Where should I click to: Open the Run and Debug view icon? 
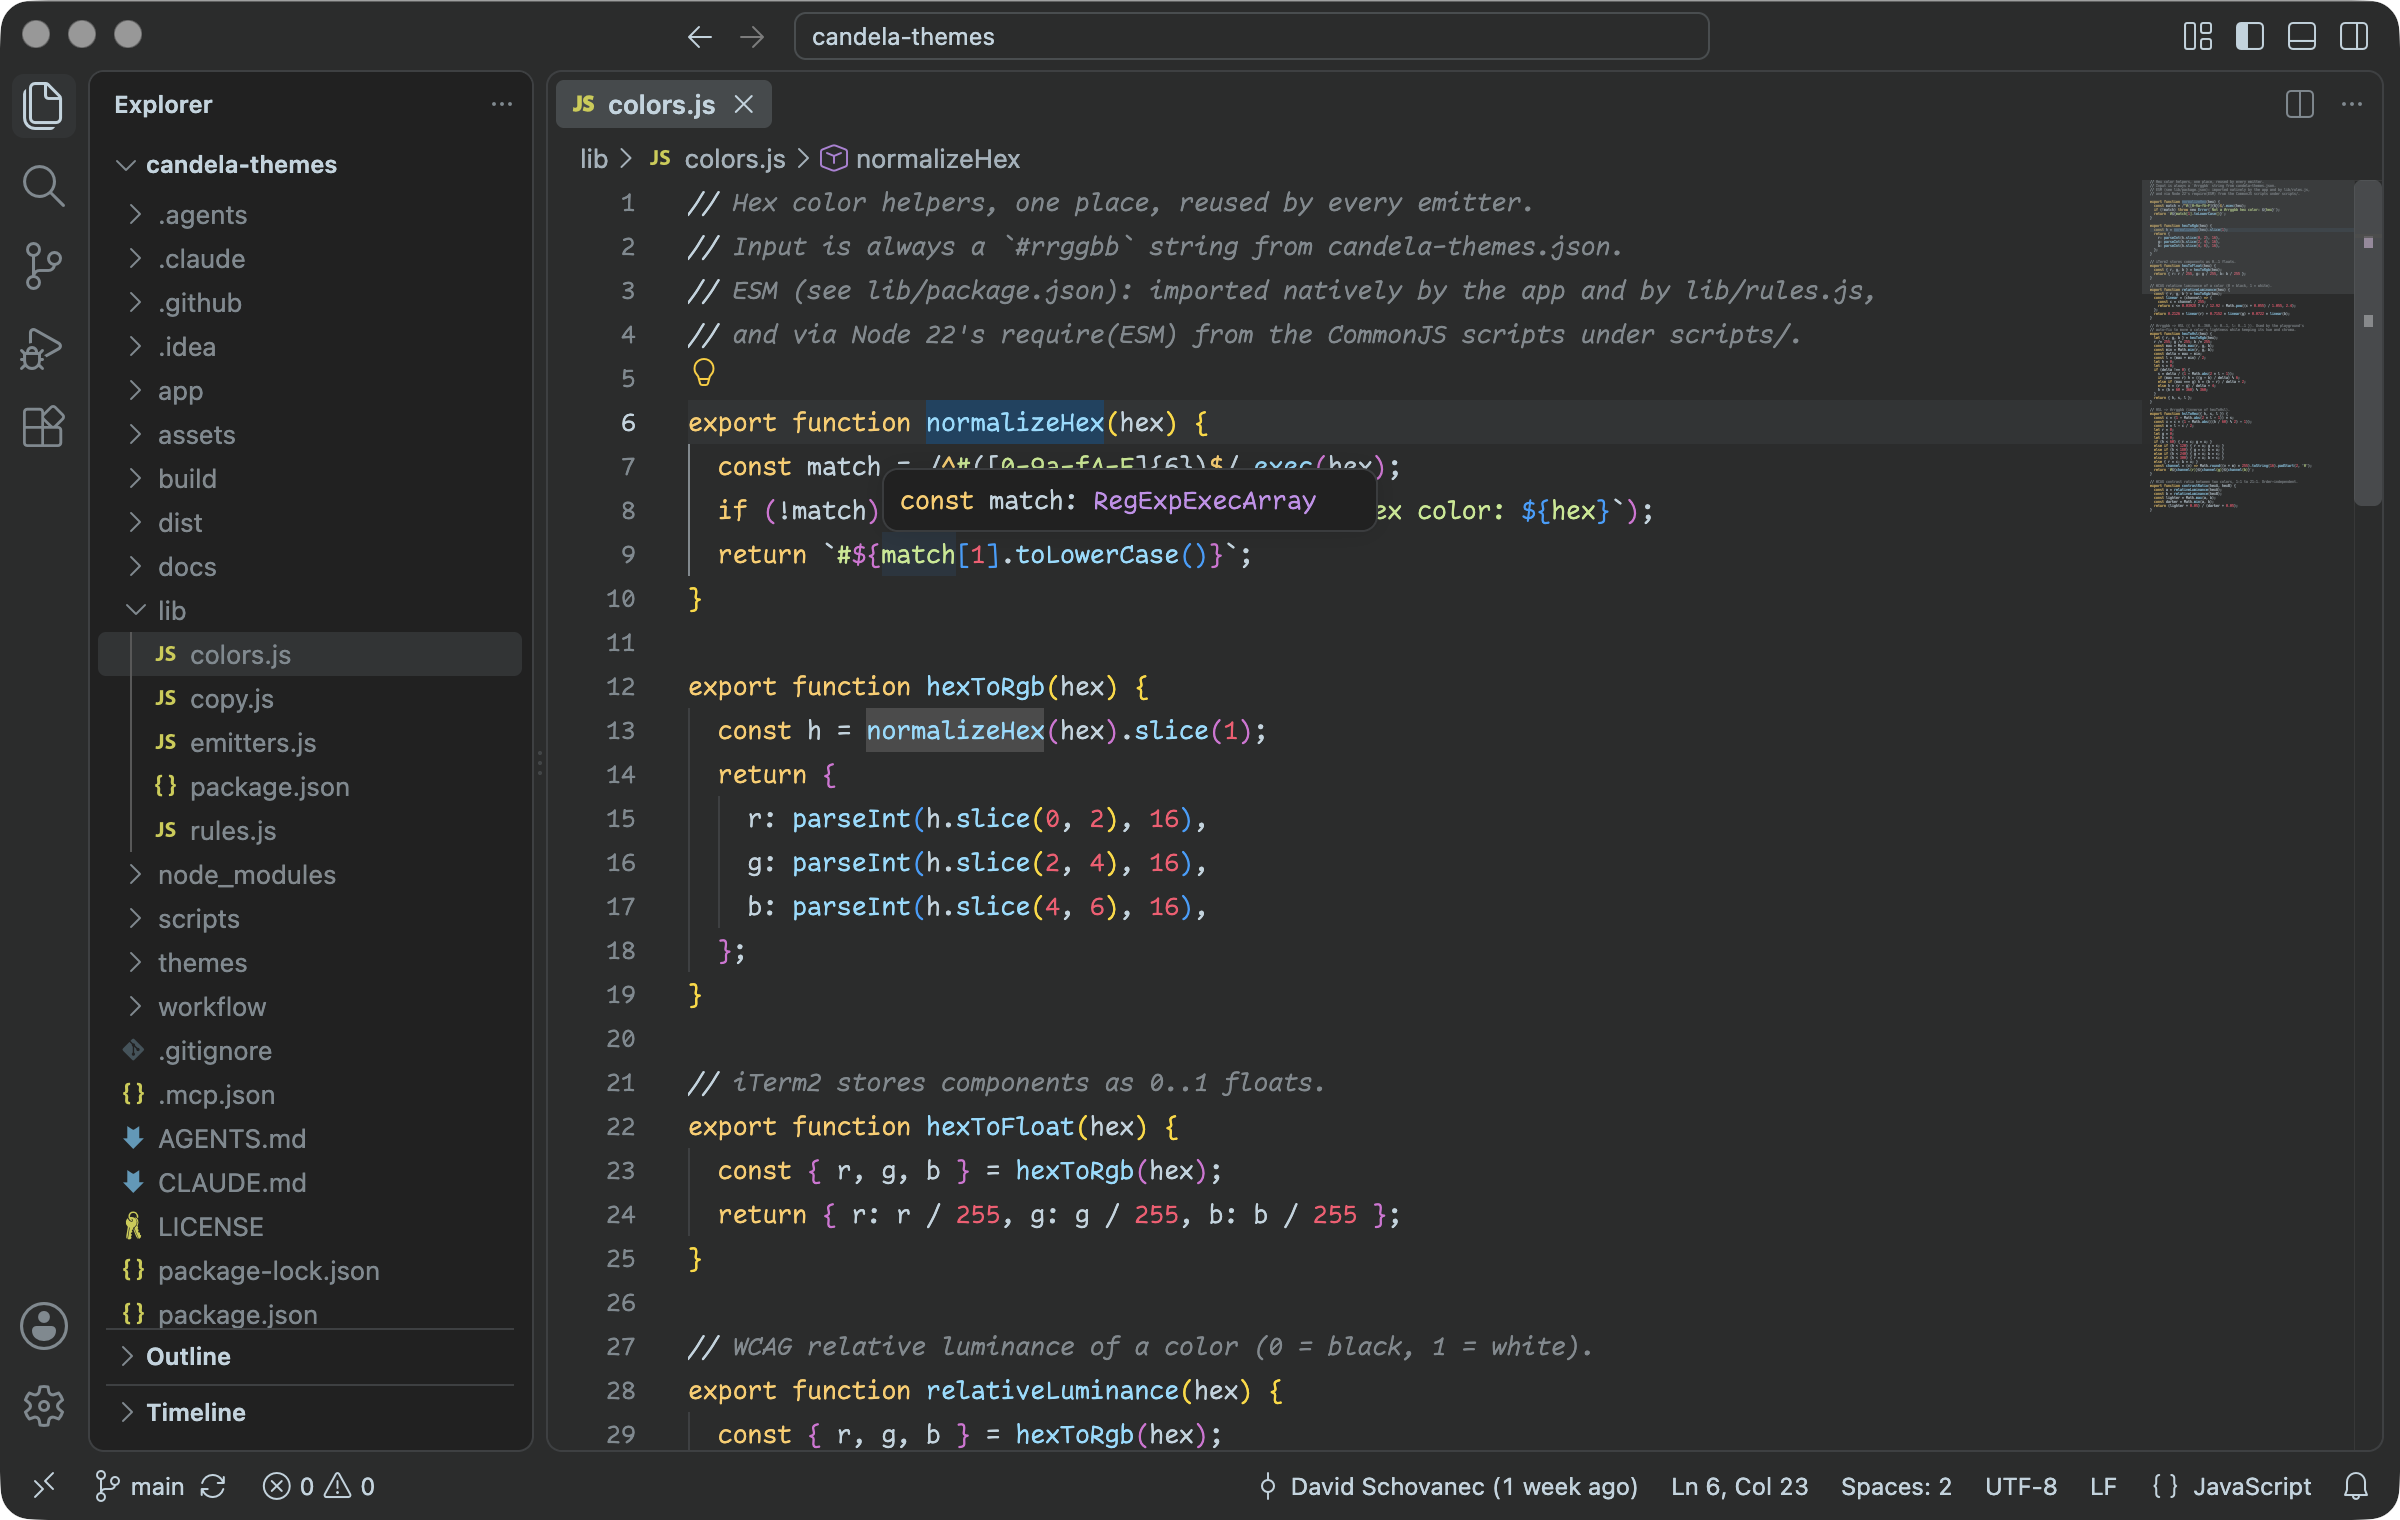(x=43, y=348)
